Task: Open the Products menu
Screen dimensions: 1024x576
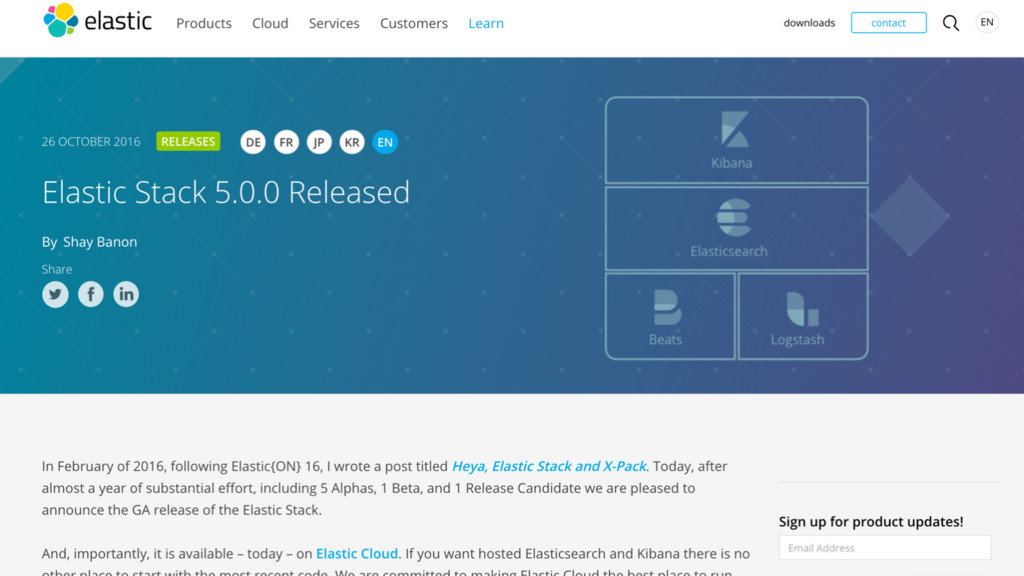Action: (x=204, y=23)
